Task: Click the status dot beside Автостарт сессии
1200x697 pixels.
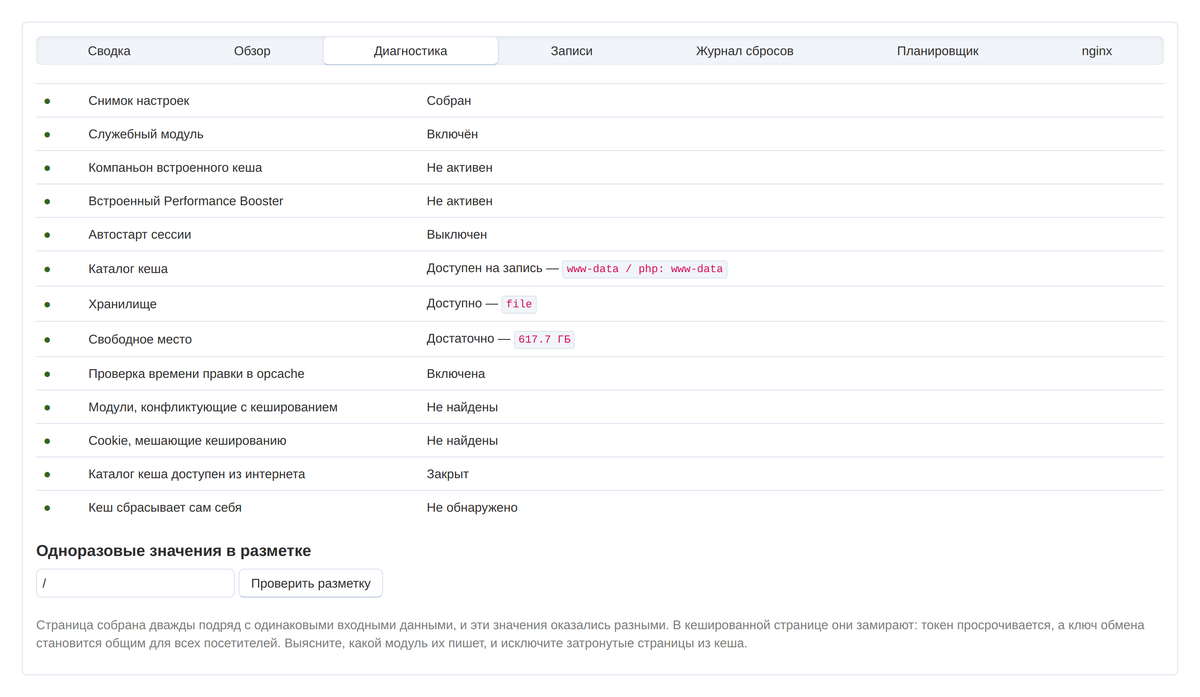Action: tap(47, 235)
